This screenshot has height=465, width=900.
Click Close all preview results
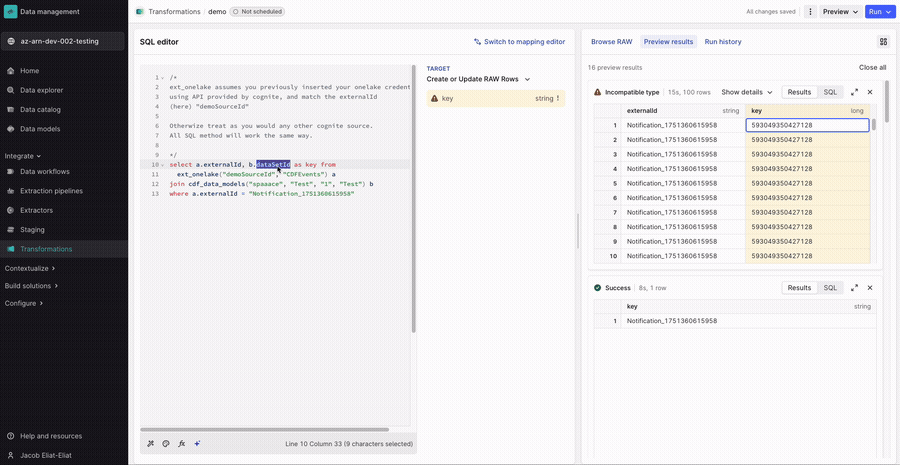point(872,67)
